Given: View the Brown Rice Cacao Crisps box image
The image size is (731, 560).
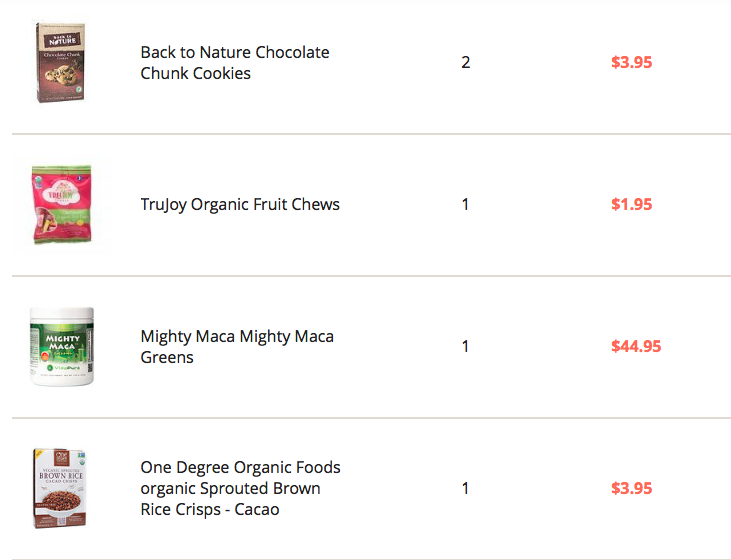Looking at the screenshot, I should [x=60, y=488].
